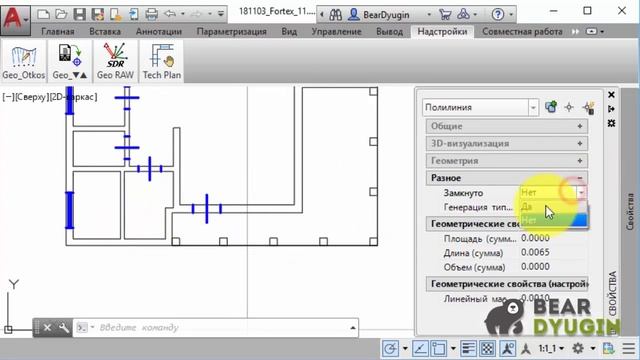Screen dimensions: 640x360
Task: Open the Help question mark icon
Action: click(498, 15)
